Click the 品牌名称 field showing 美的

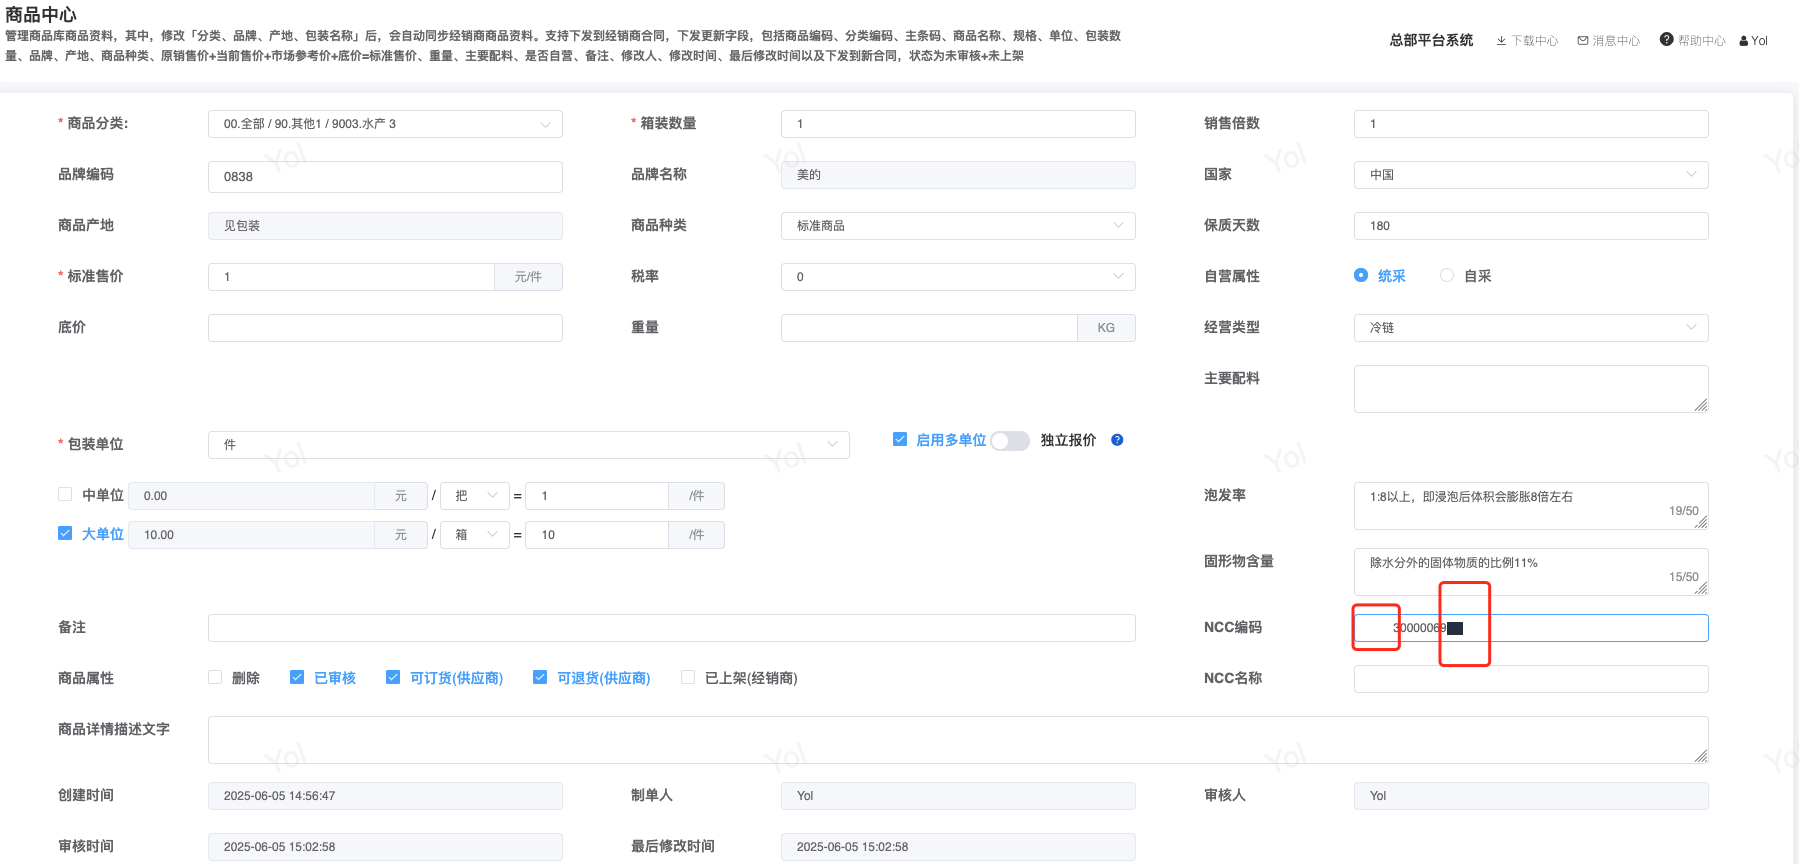click(958, 175)
